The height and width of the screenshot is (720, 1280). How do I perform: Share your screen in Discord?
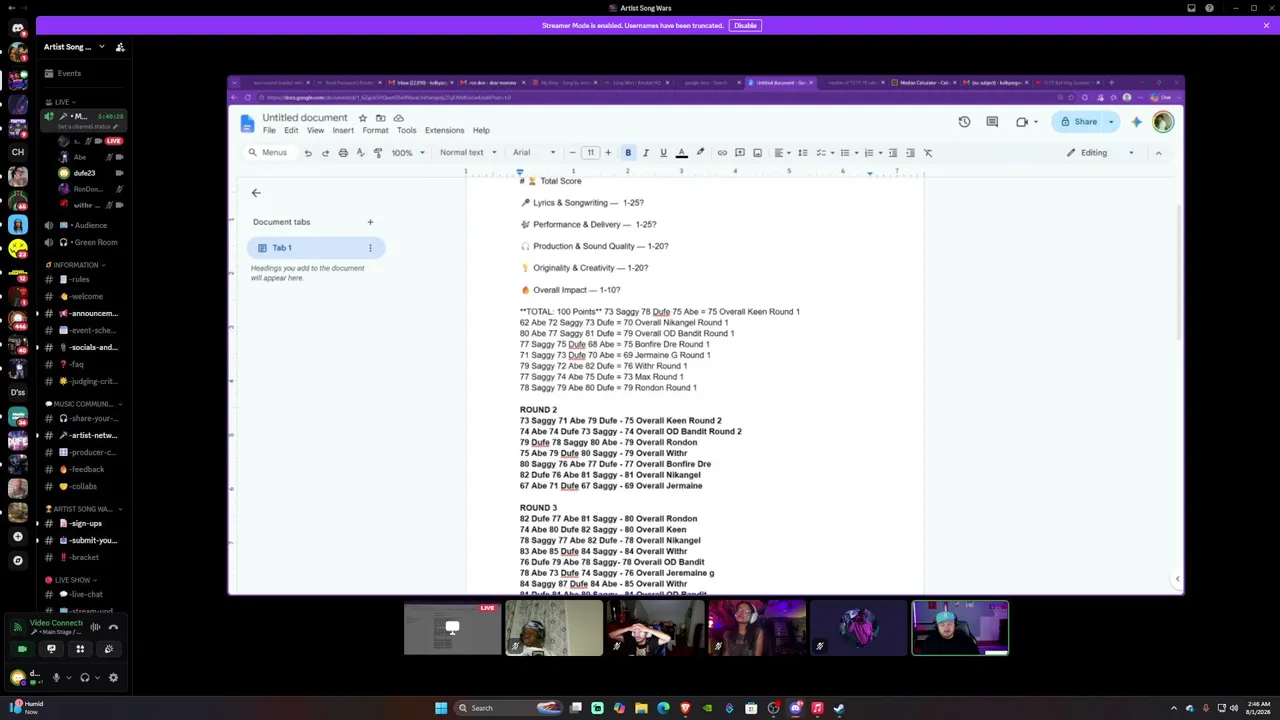[51, 649]
